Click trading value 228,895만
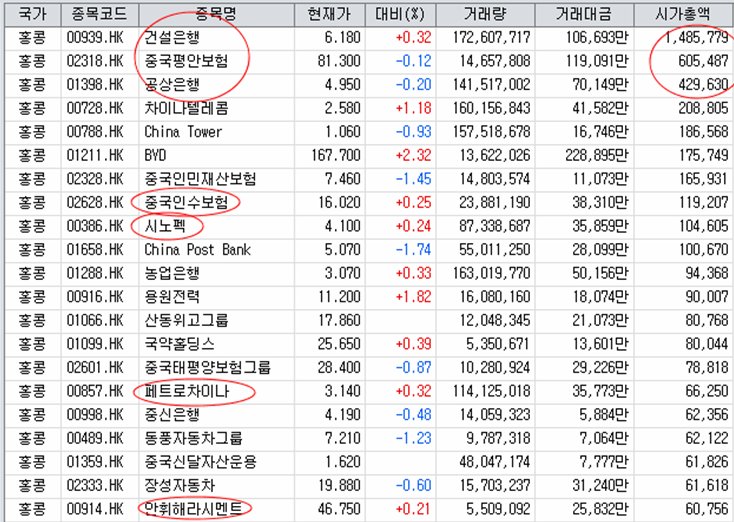 click(x=597, y=155)
